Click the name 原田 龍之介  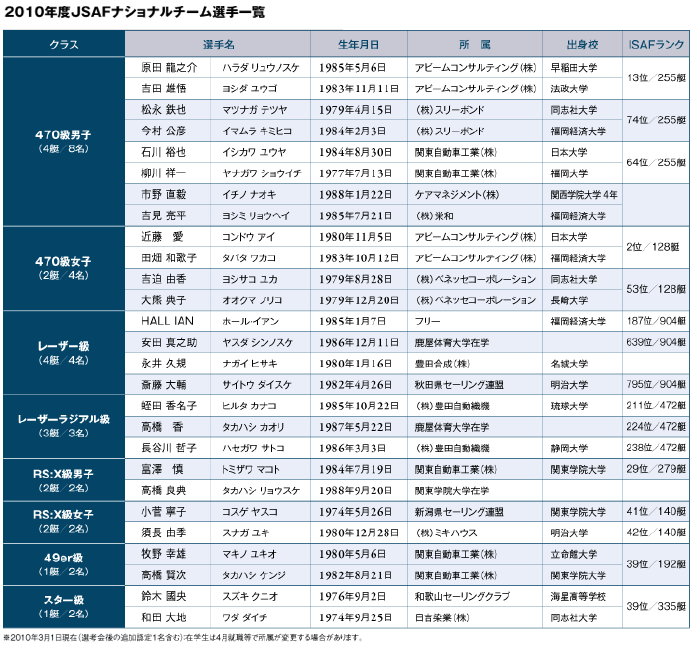tap(169, 68)
